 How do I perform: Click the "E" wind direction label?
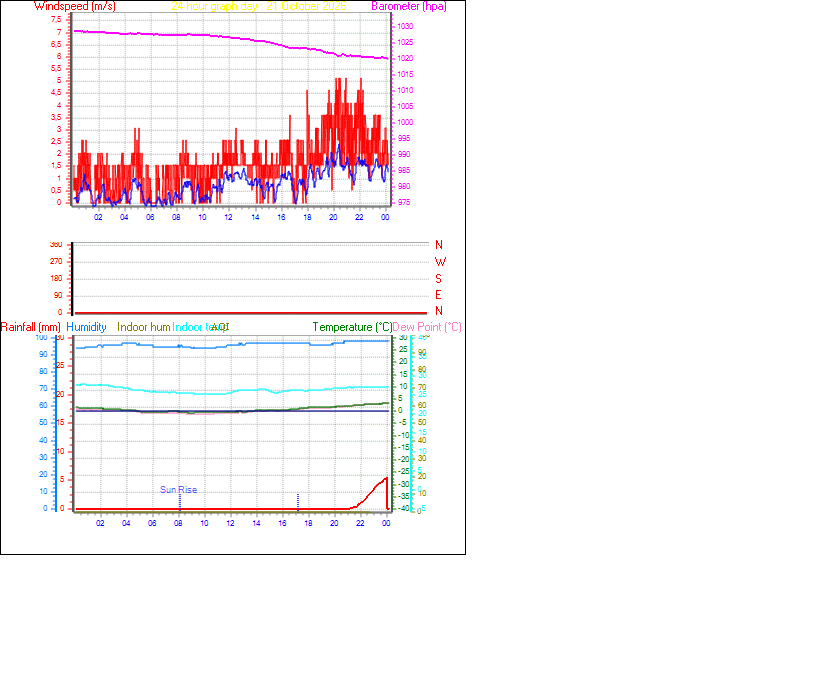pos(438,295)
